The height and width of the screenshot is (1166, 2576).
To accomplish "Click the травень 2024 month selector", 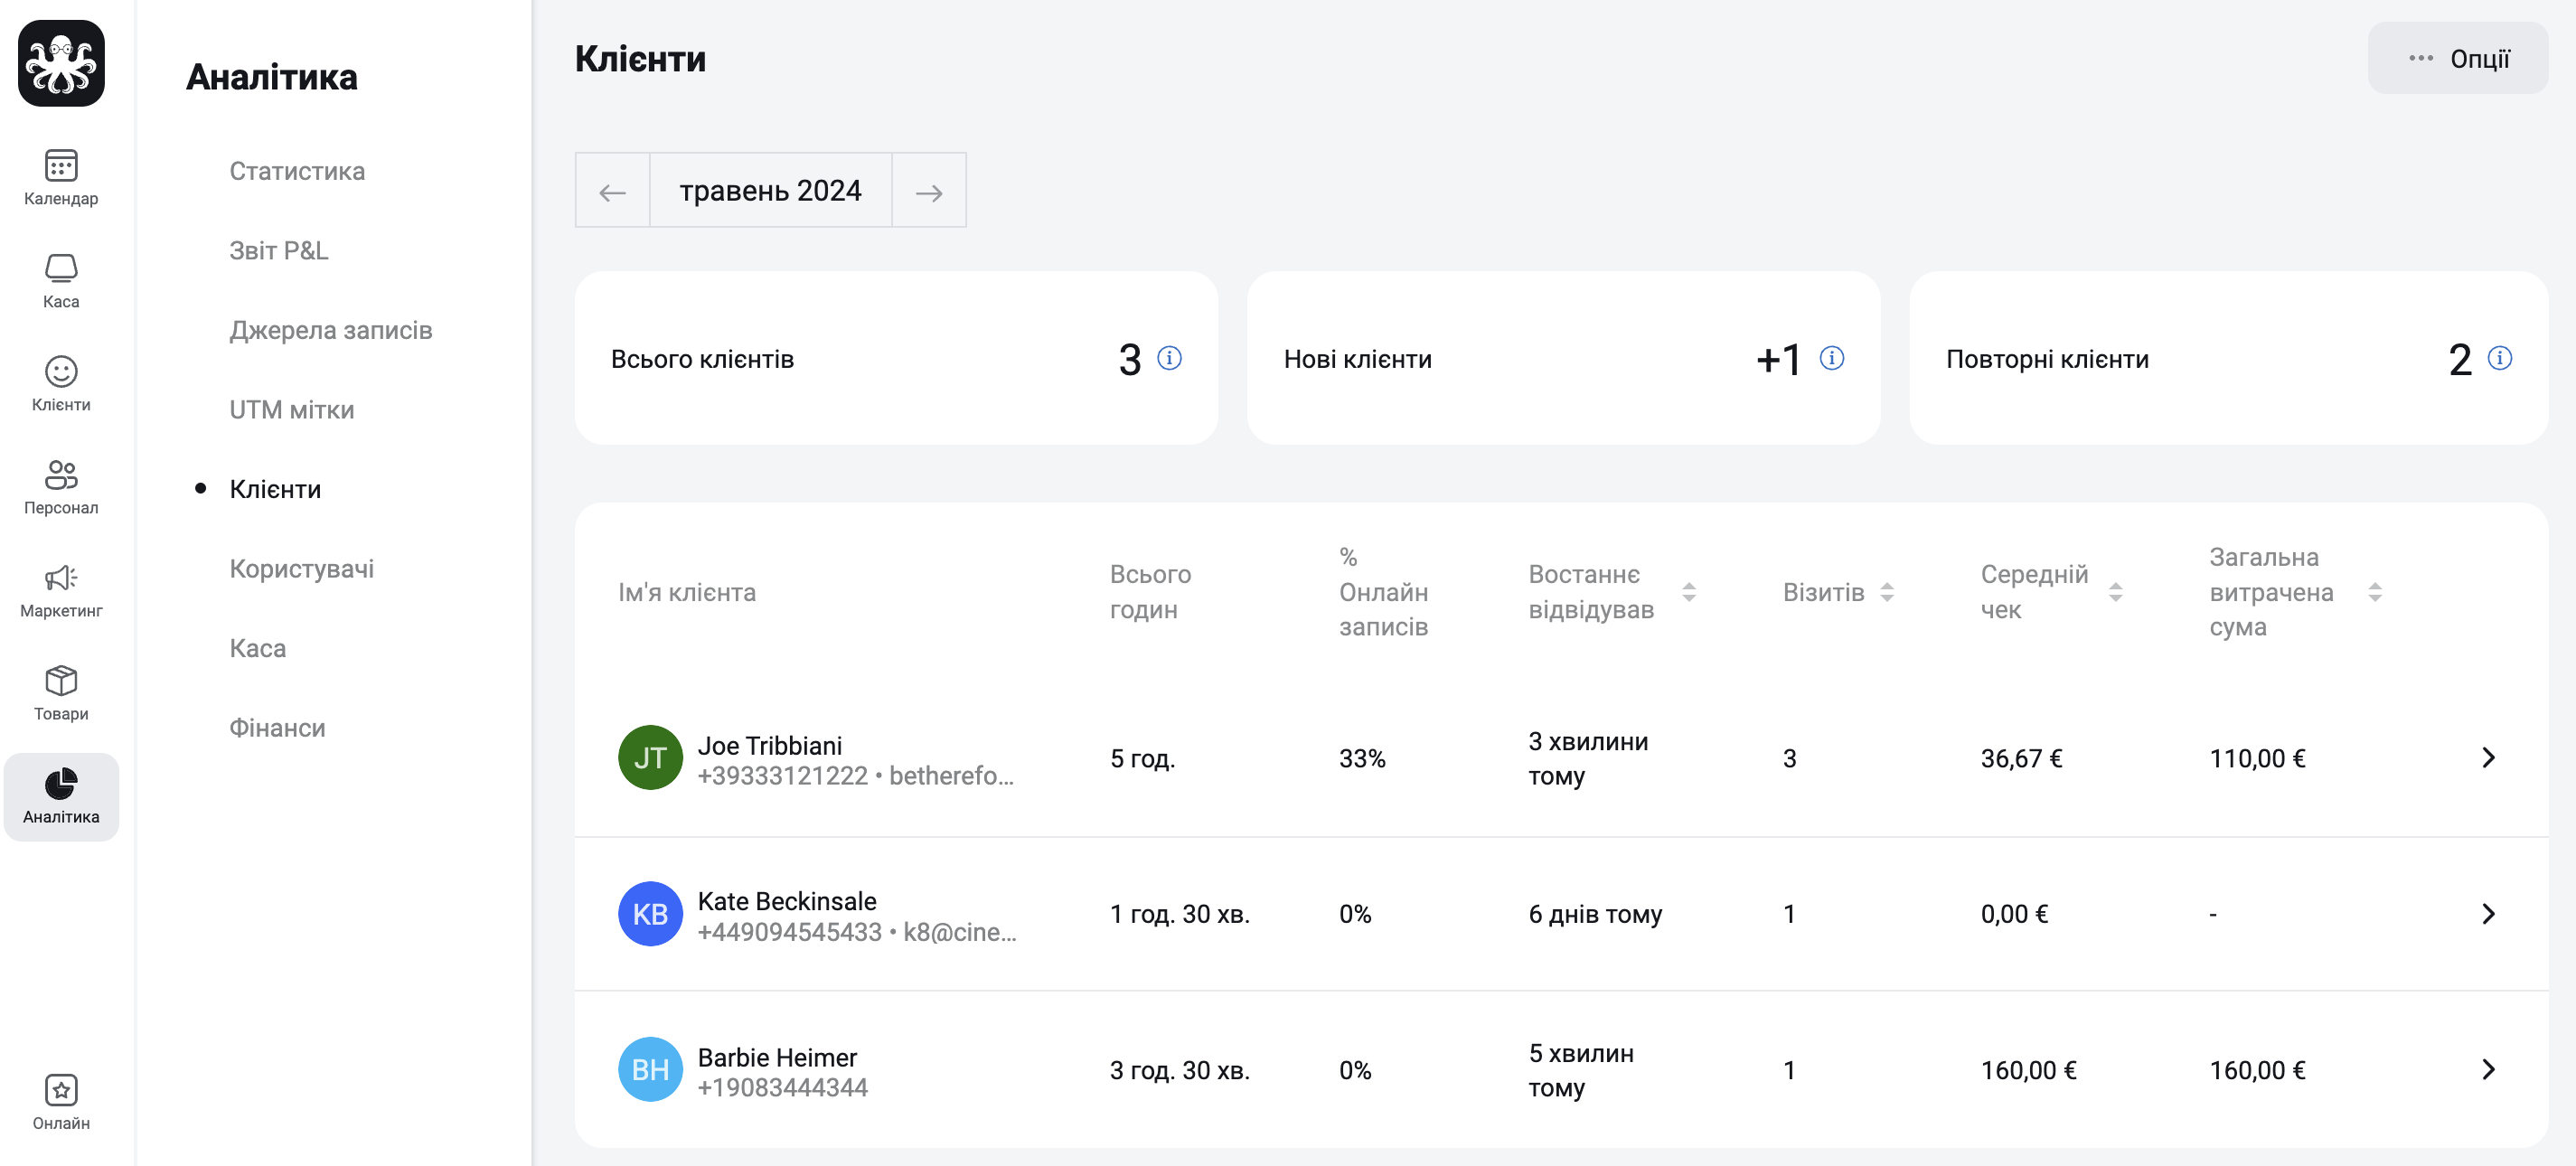I will pos(770,190).
